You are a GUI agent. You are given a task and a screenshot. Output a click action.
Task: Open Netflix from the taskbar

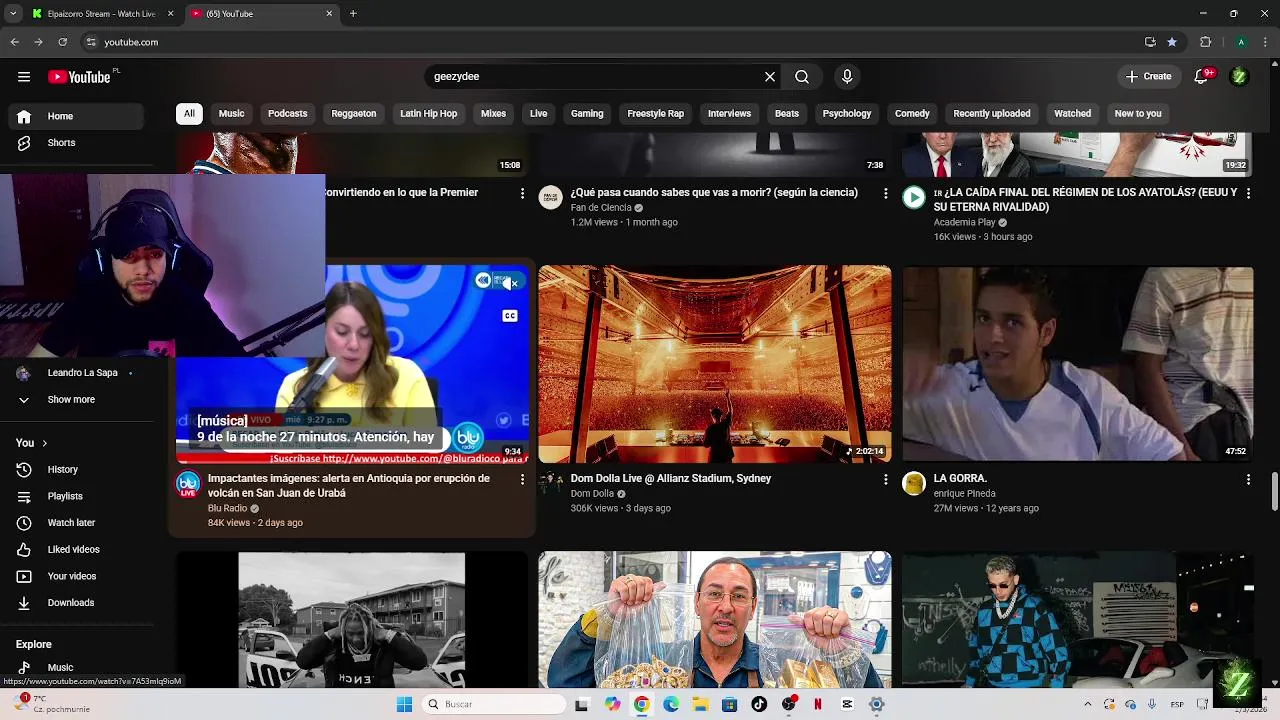(x=818, y=704)
